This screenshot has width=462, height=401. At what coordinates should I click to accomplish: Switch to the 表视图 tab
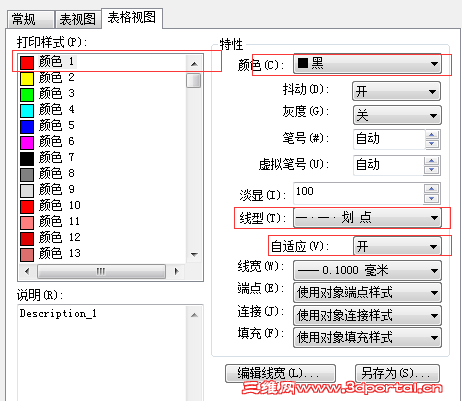tap(78, 19)
